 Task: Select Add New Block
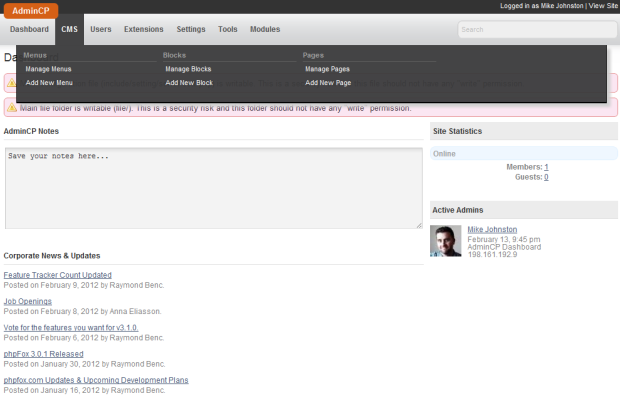tap(189, 83)
